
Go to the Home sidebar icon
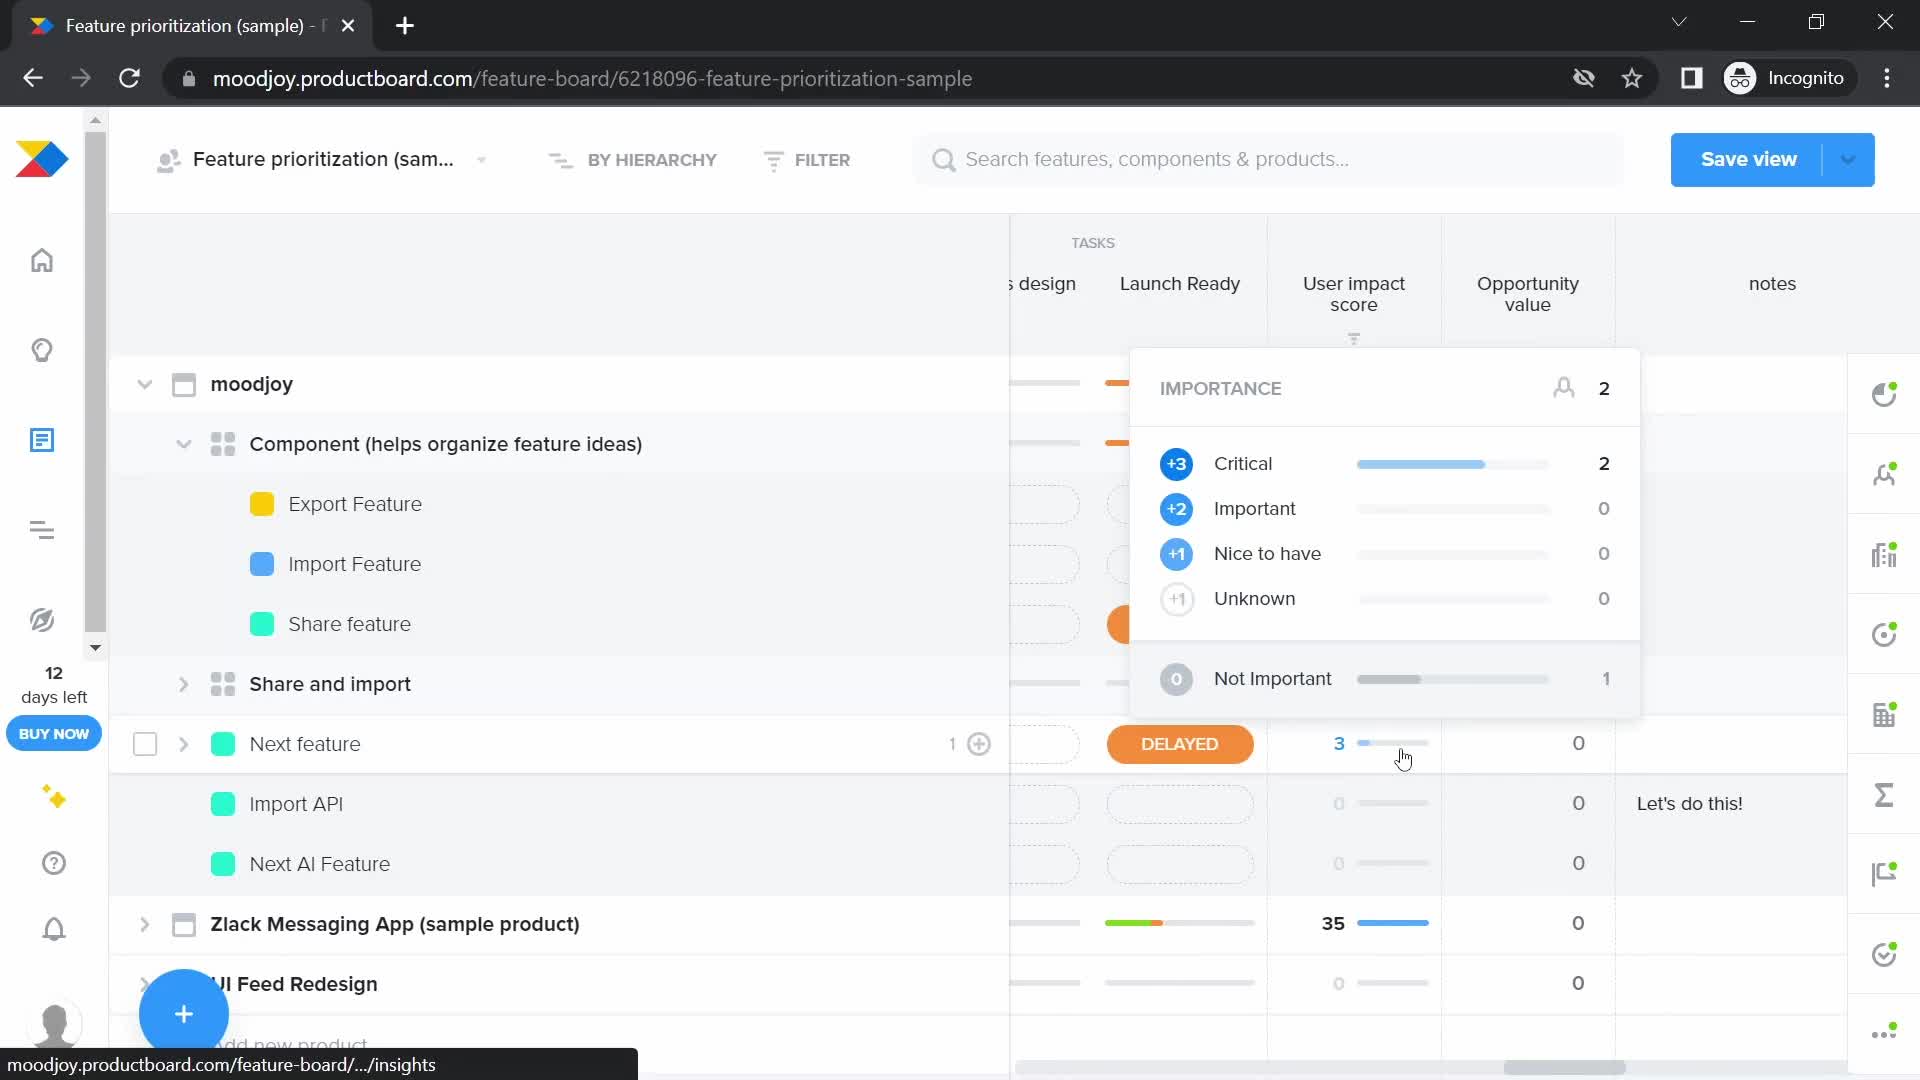pyautogui.click(x=41, y=260)
